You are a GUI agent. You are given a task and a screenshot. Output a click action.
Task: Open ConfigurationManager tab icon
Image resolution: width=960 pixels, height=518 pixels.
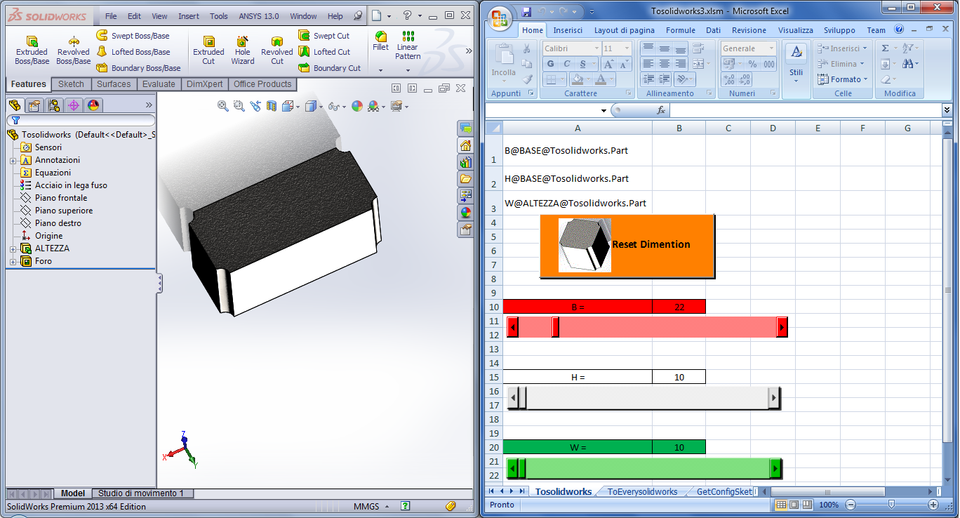tap(54, 105)
